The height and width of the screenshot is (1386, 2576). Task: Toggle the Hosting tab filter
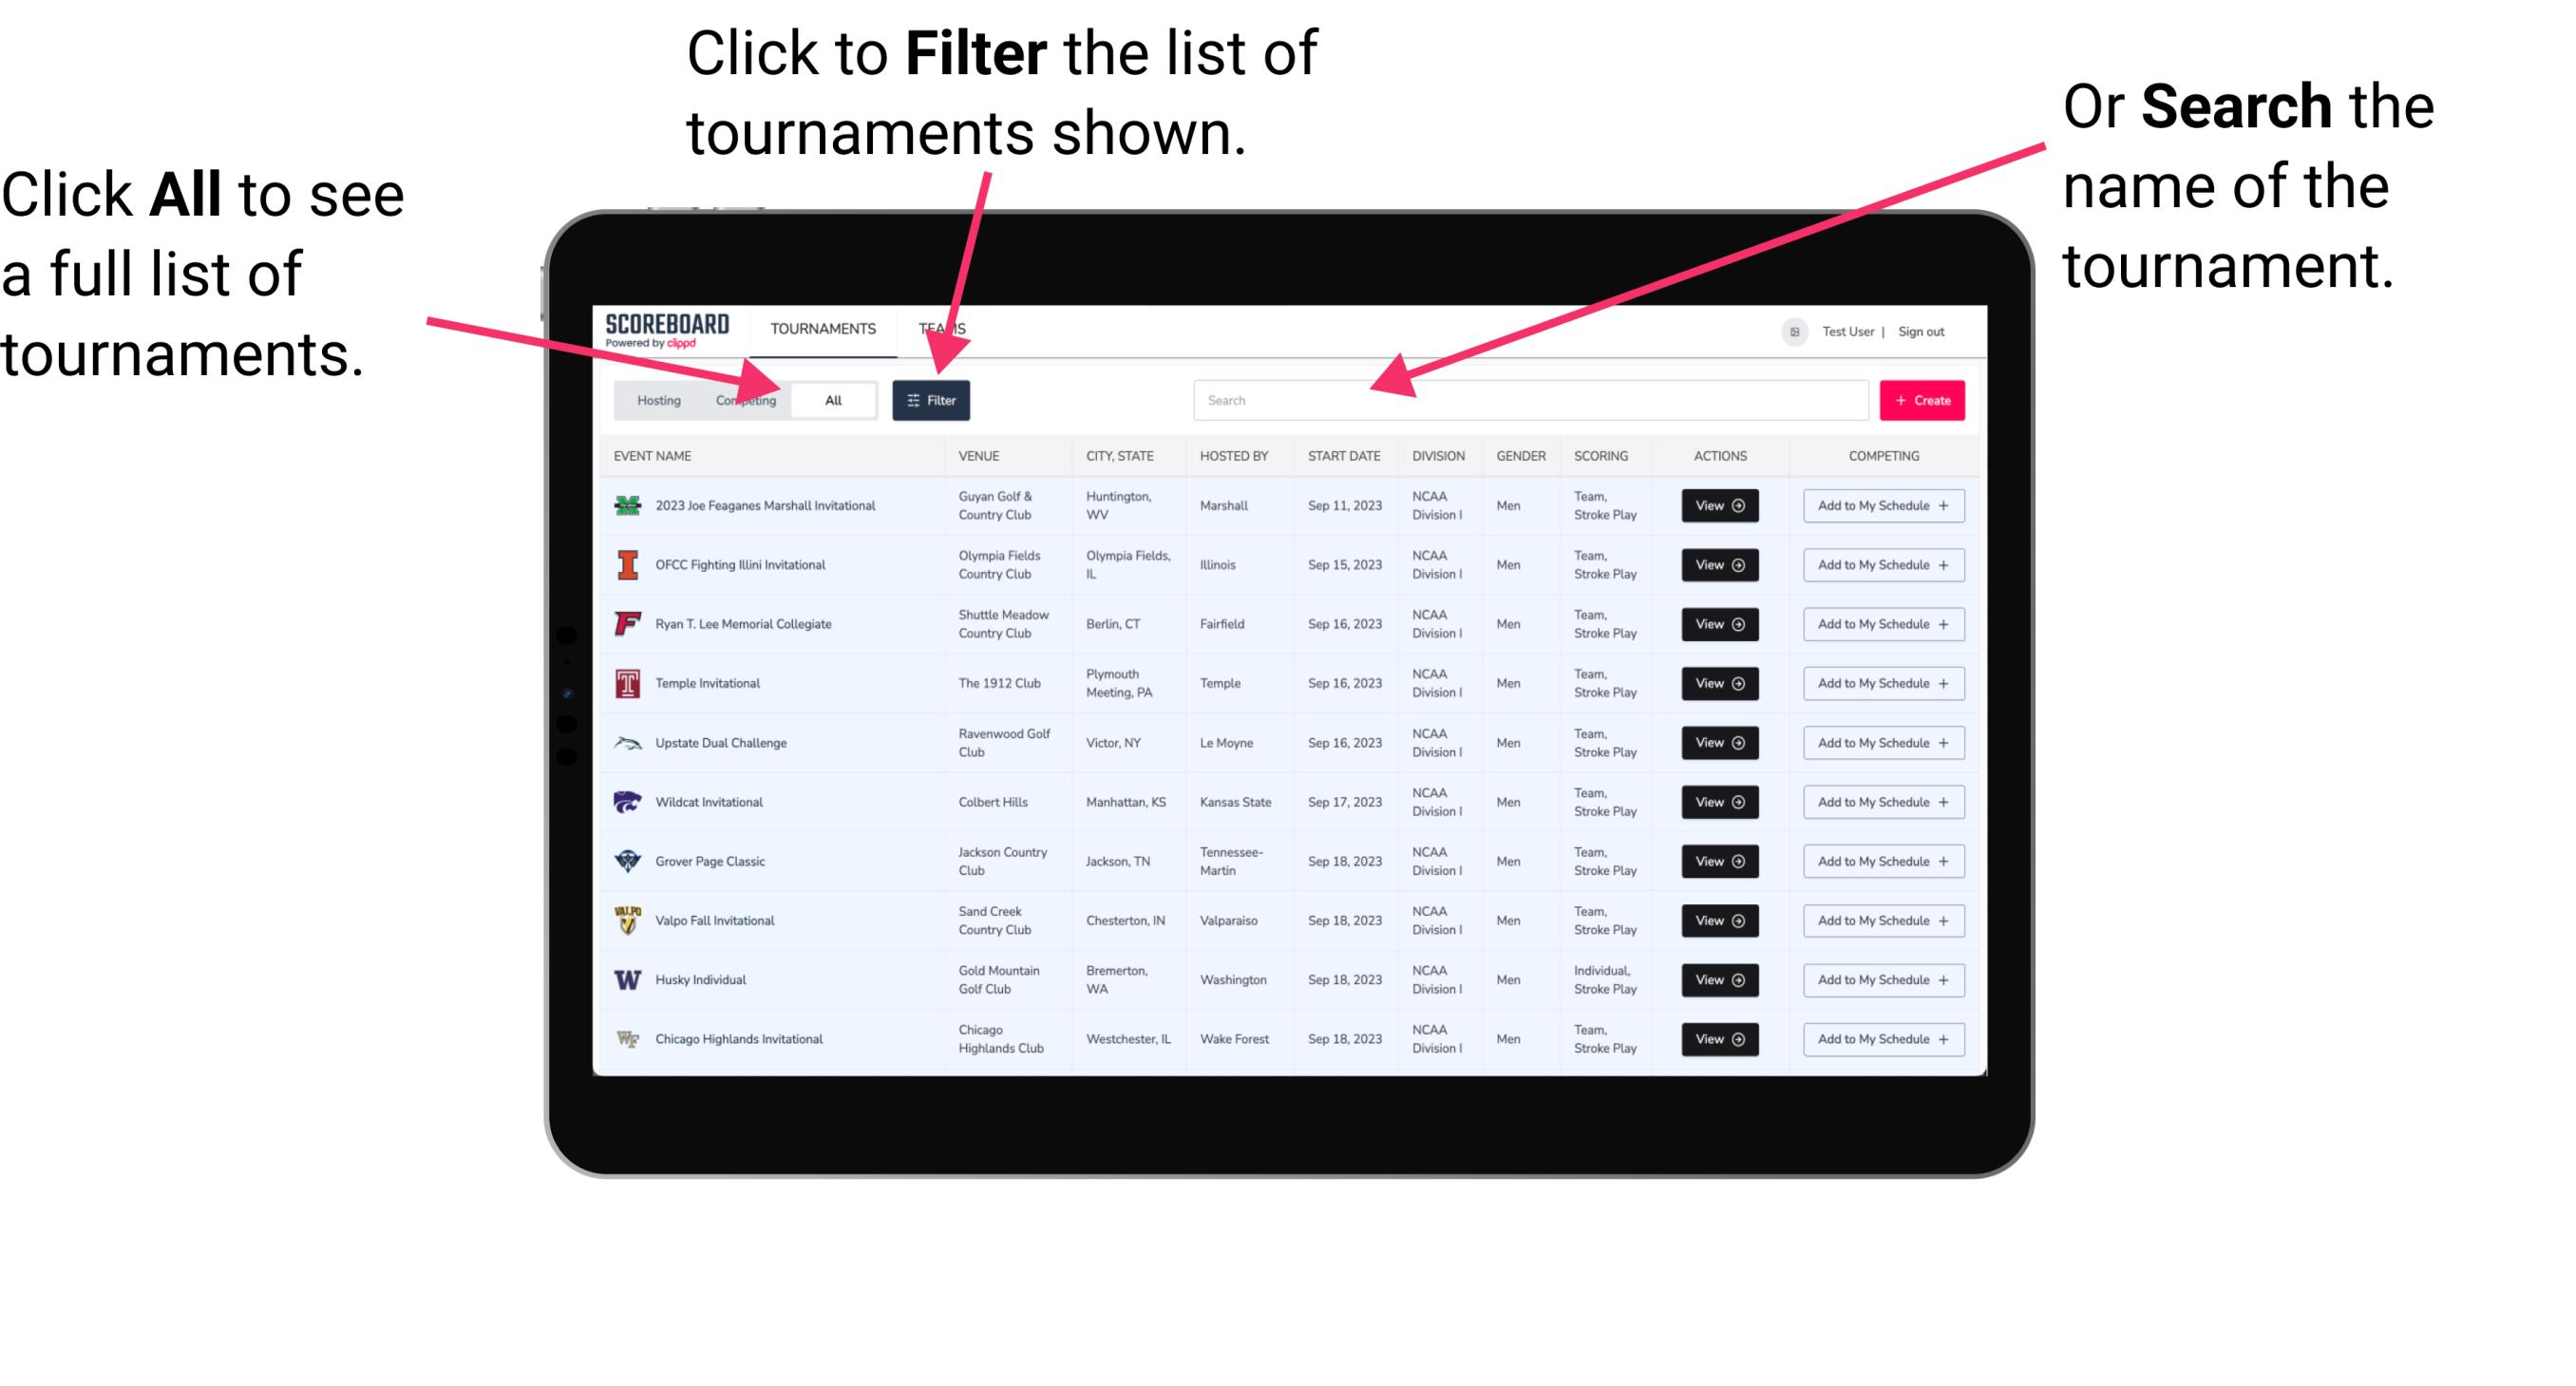653,399
